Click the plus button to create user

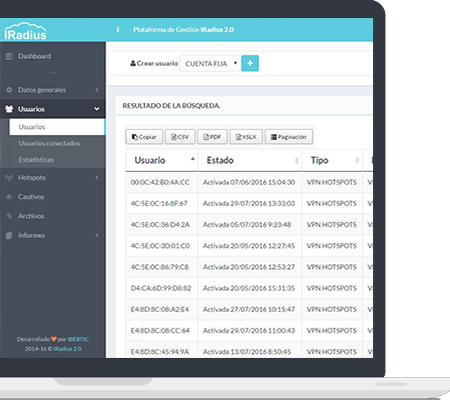(x=250, y=63)
